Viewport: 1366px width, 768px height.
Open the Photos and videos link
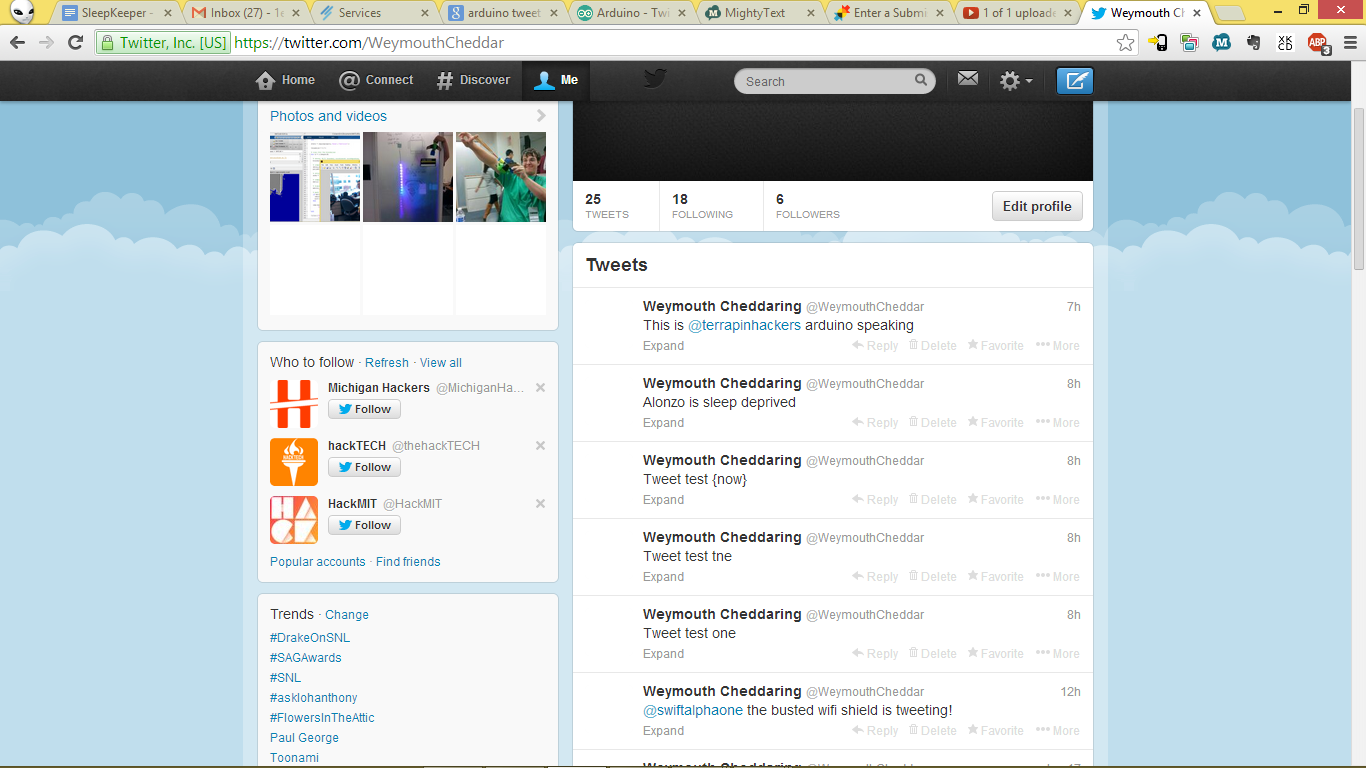point(328,116)
